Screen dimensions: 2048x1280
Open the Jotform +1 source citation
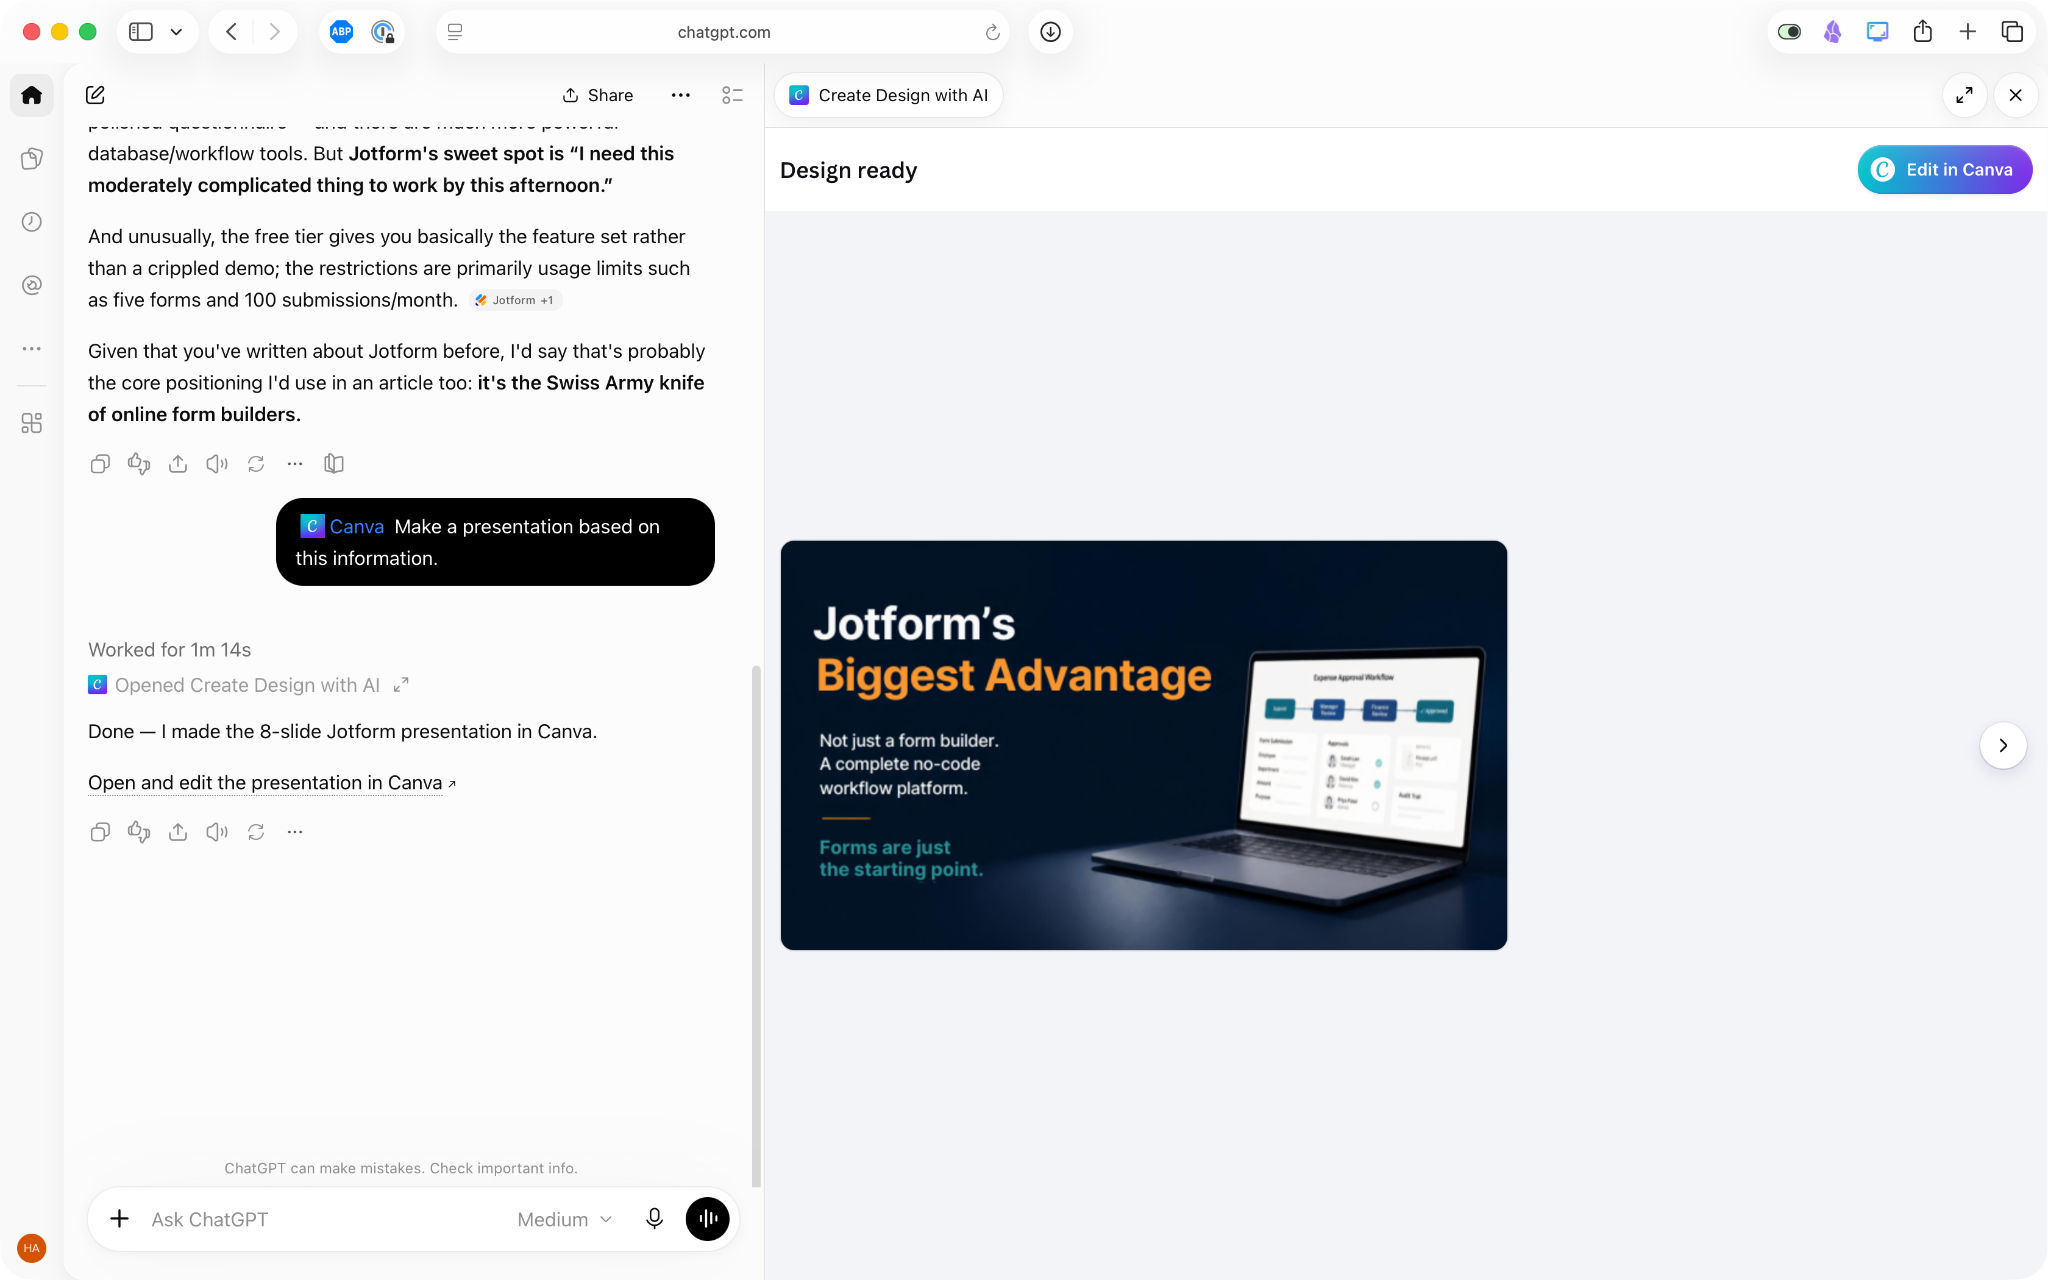(516, 300)
